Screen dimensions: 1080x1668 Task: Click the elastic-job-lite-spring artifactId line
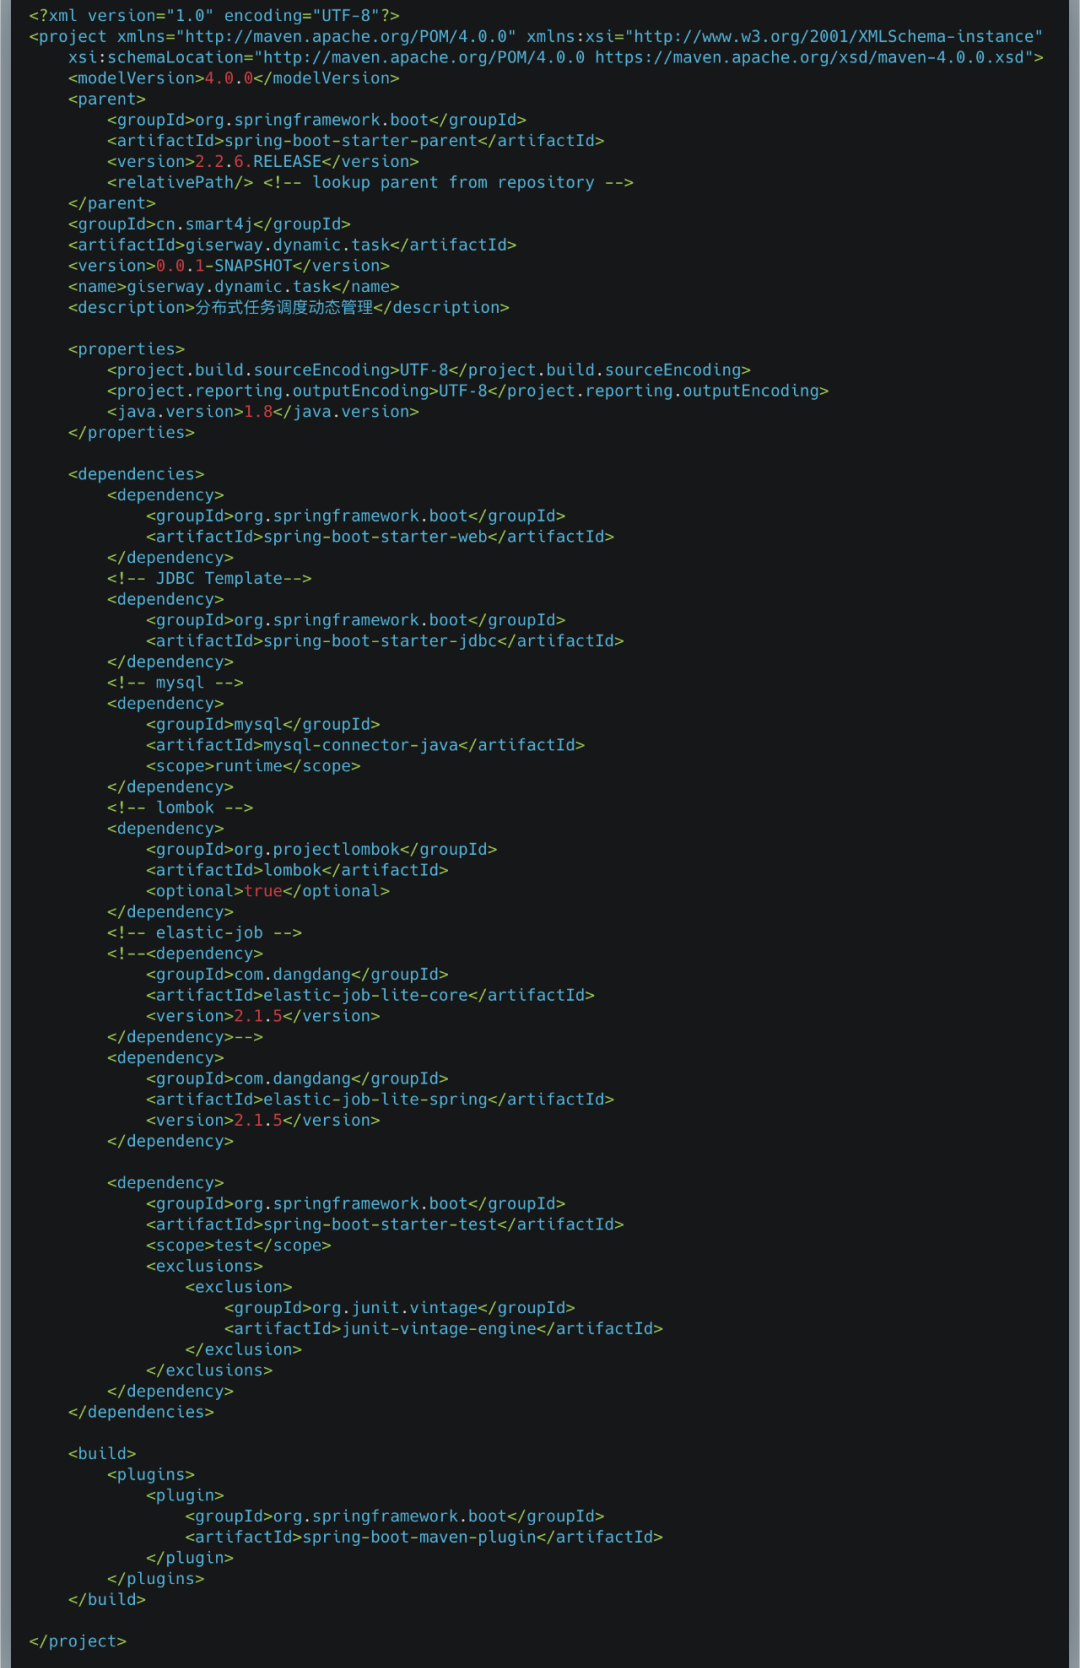380,1099
